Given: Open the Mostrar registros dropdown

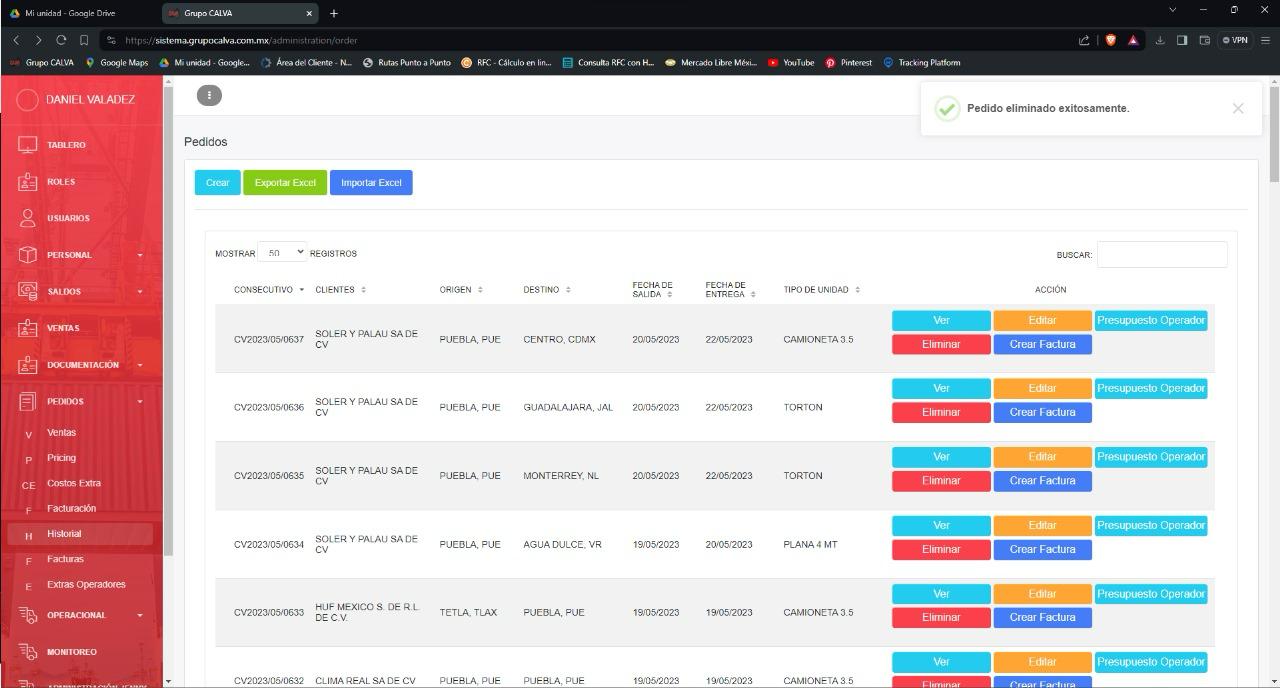Looking at the screenshot, I should [x=282, y=253].
